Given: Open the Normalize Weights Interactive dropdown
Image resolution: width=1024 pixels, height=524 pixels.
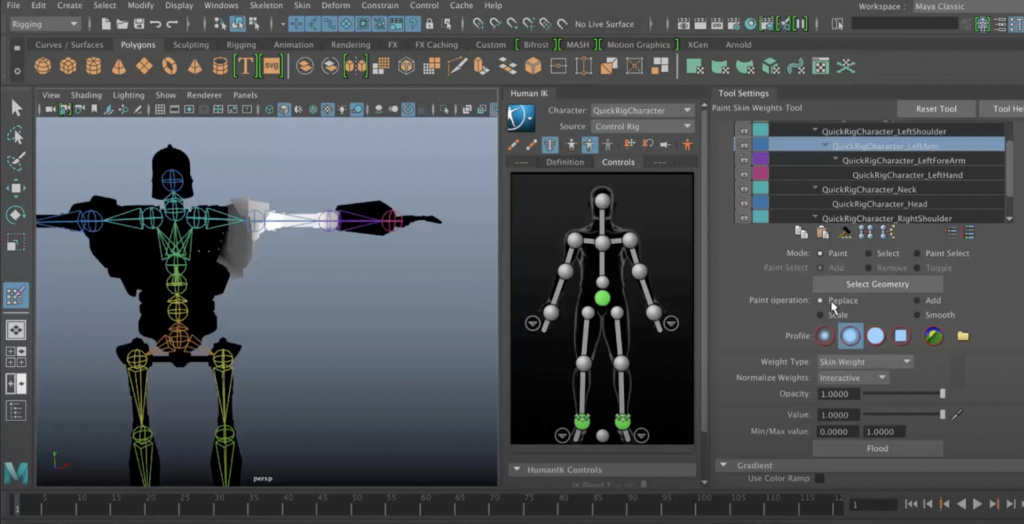Looking at the screenshot, I should 853,378.
